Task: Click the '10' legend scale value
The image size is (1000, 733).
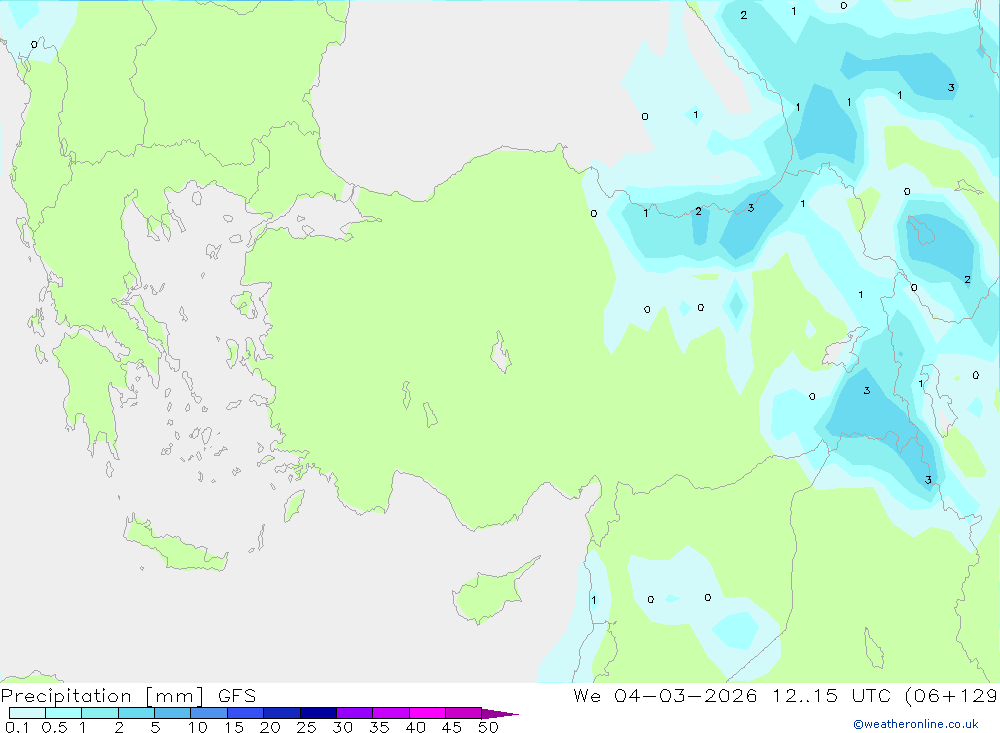Action: 198,727
